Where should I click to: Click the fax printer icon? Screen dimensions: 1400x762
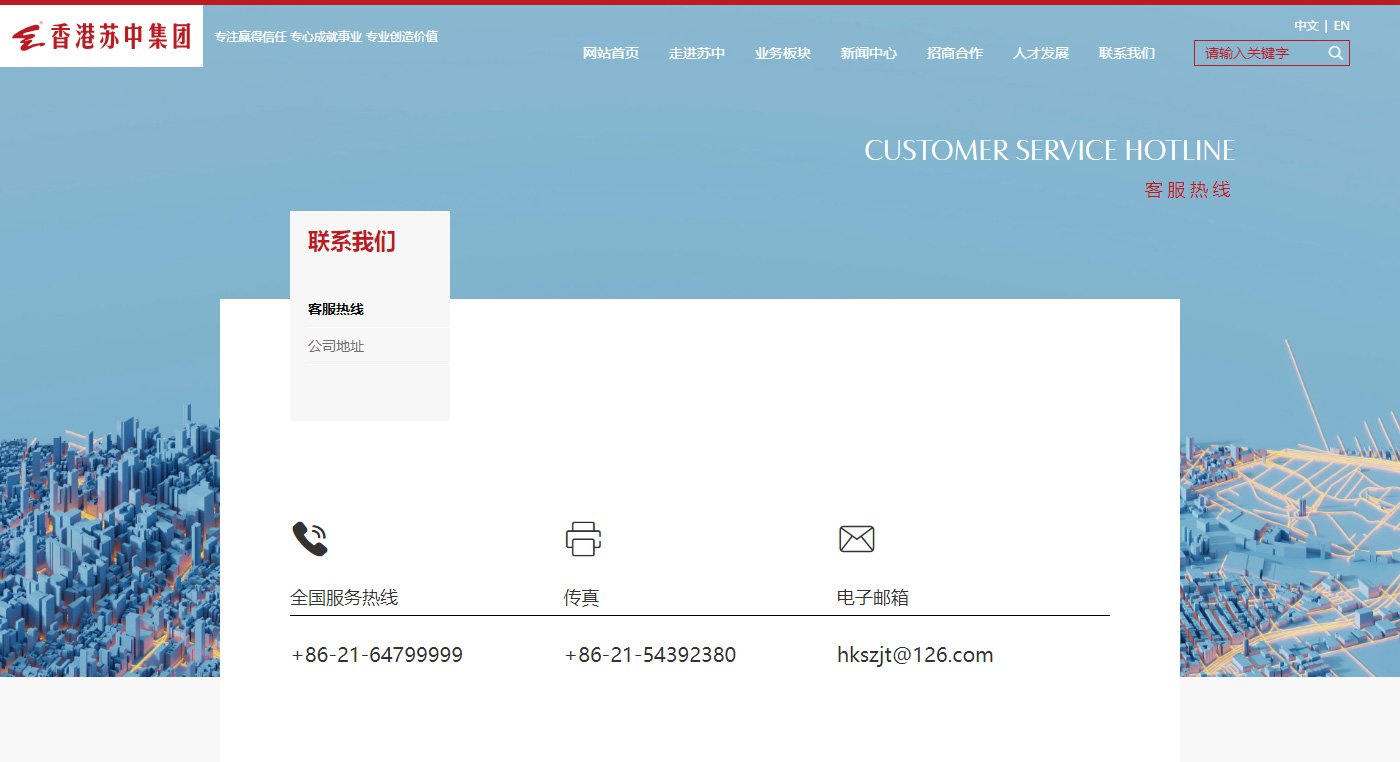tap(583, 539)
